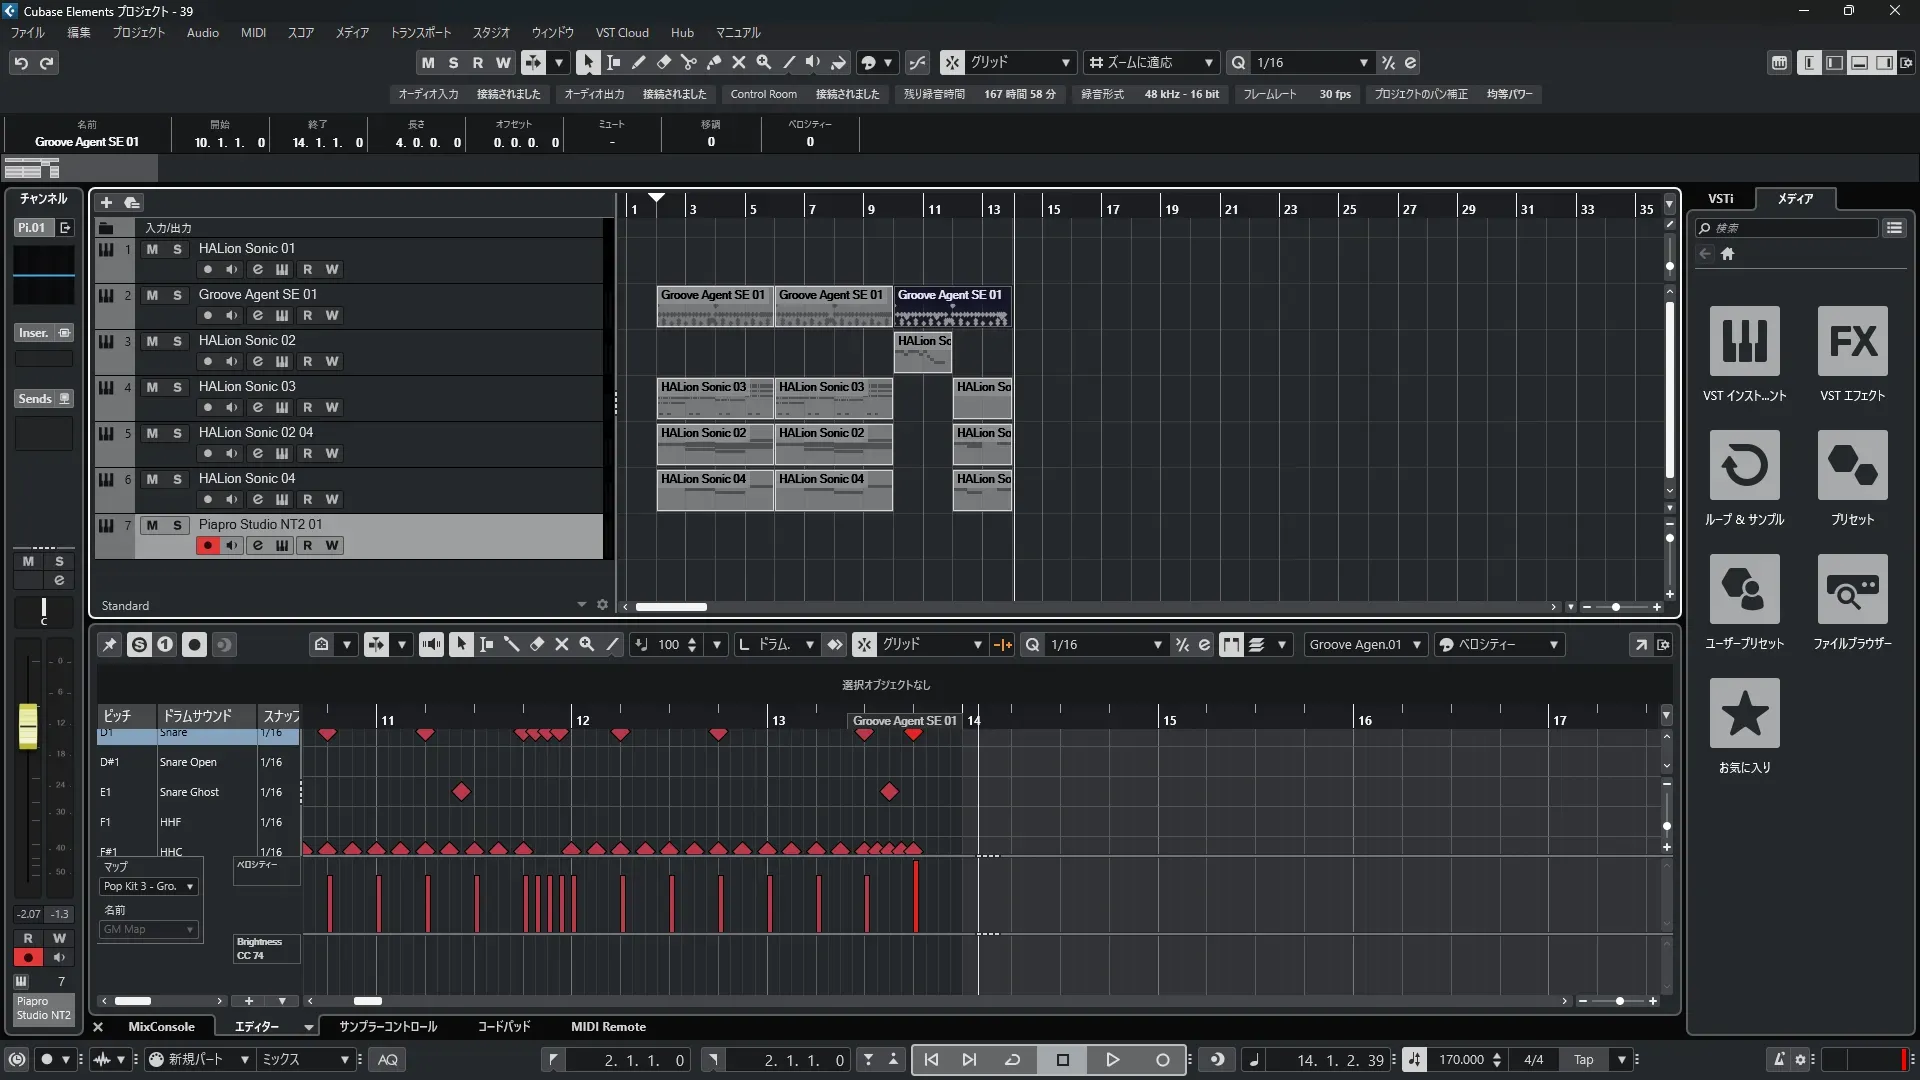Select the Glue tool in top toolbar

pyautogui.click(x=713, y=62)
